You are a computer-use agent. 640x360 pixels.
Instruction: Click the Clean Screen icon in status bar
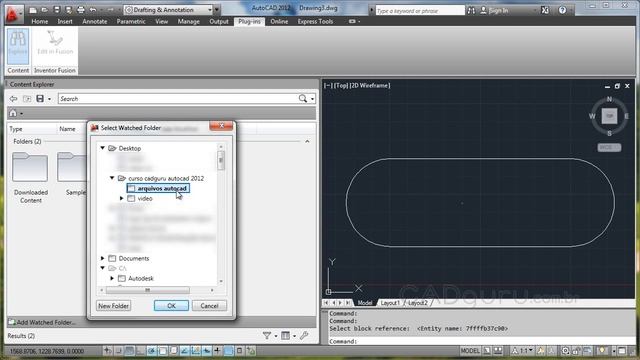click(x=622, y=351)
